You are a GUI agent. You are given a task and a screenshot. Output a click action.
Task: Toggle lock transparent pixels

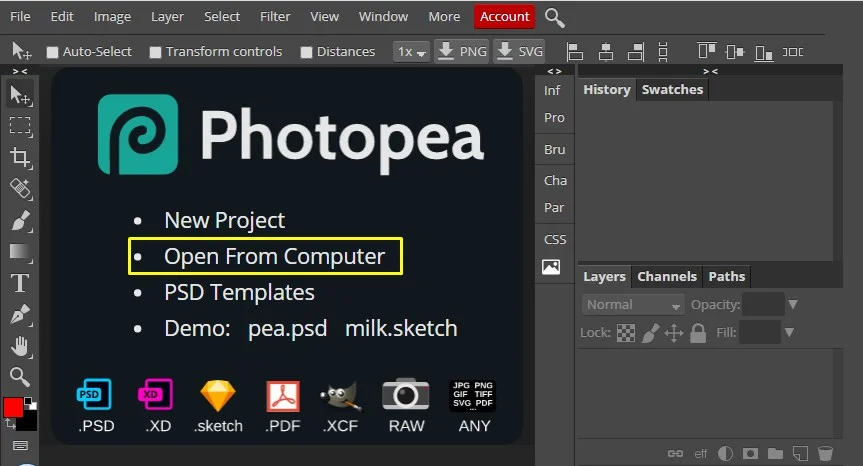pyautogui.click(x=626, y=333)
